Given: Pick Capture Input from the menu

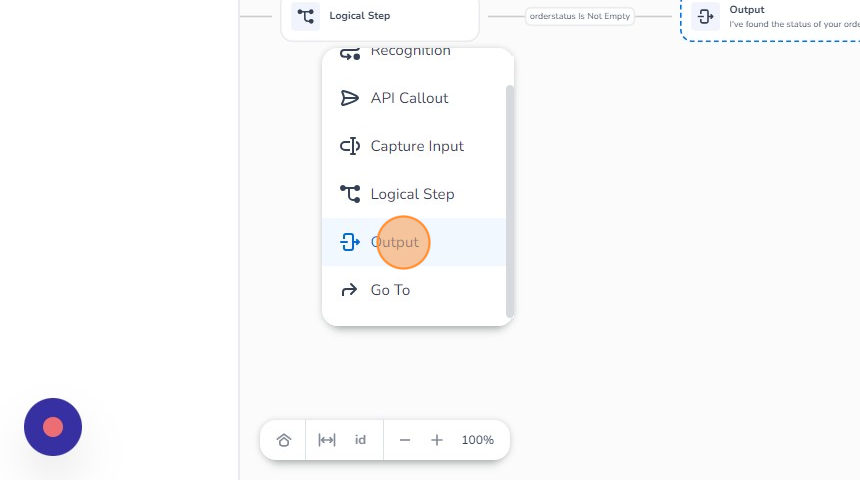Looking at the screenshot, I should [x=417, y=146].
